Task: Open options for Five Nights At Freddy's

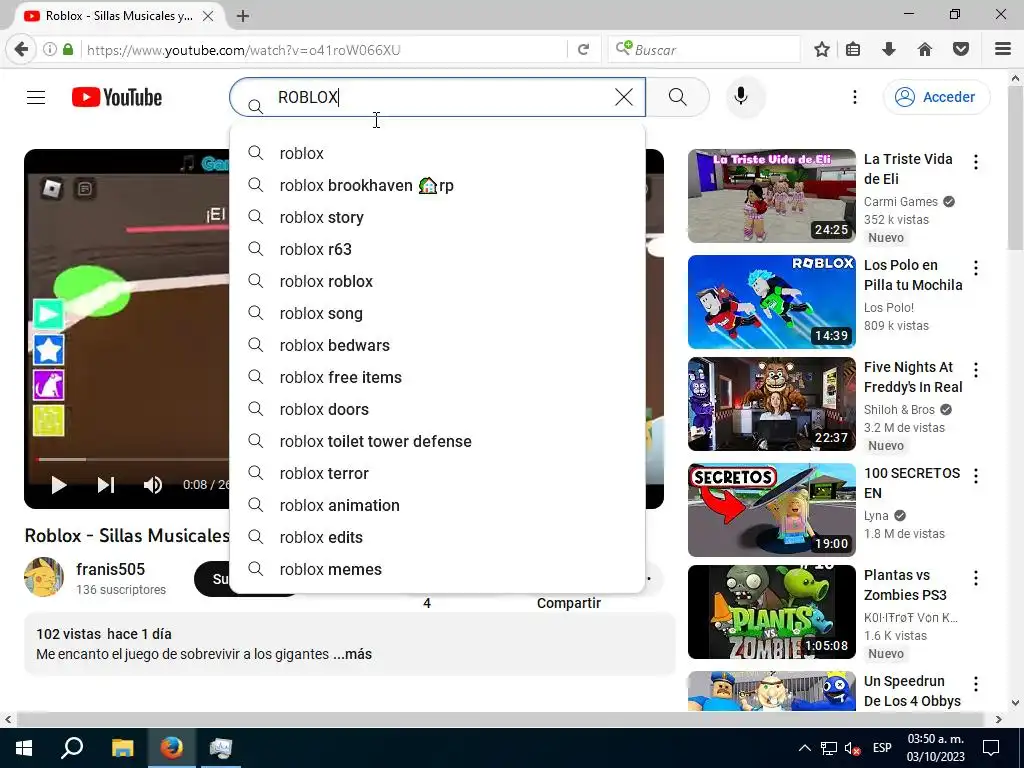Action: [976, 370]
